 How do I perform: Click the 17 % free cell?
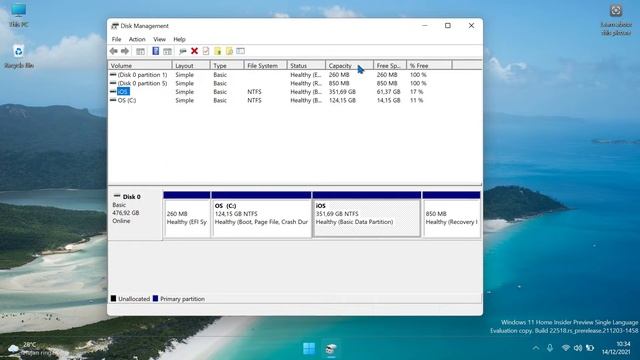coord(416,92)
